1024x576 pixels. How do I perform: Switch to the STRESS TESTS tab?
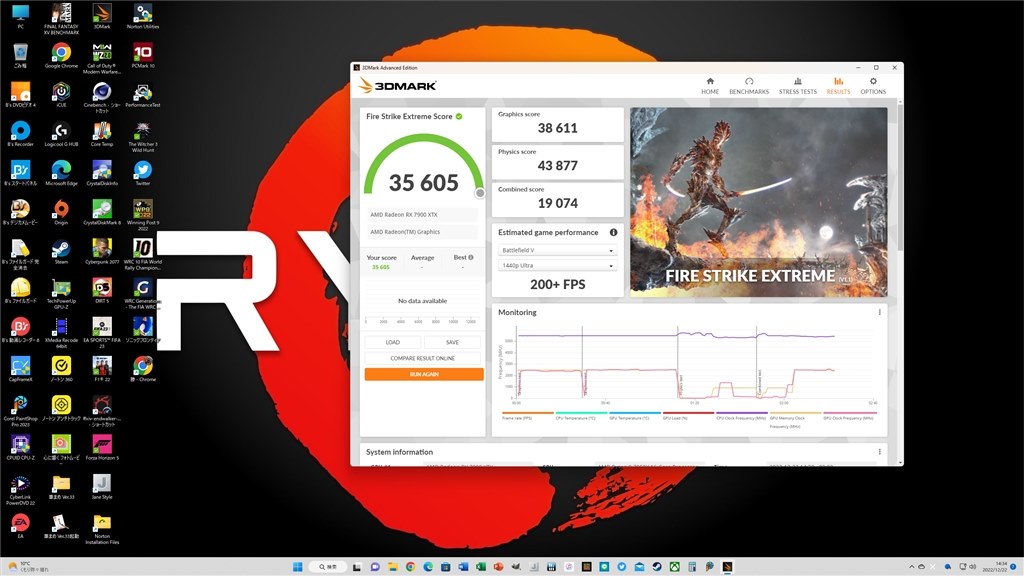pos(797,86)
